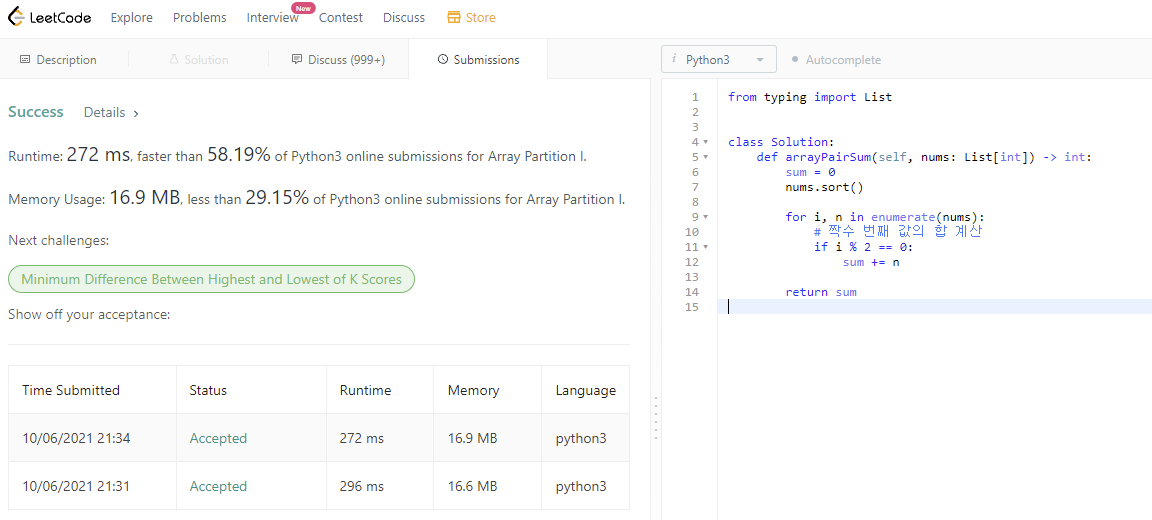Open the Accepted submission from 21:31
This screenshot has height=520, width=1152.
(x=218, y=487)
